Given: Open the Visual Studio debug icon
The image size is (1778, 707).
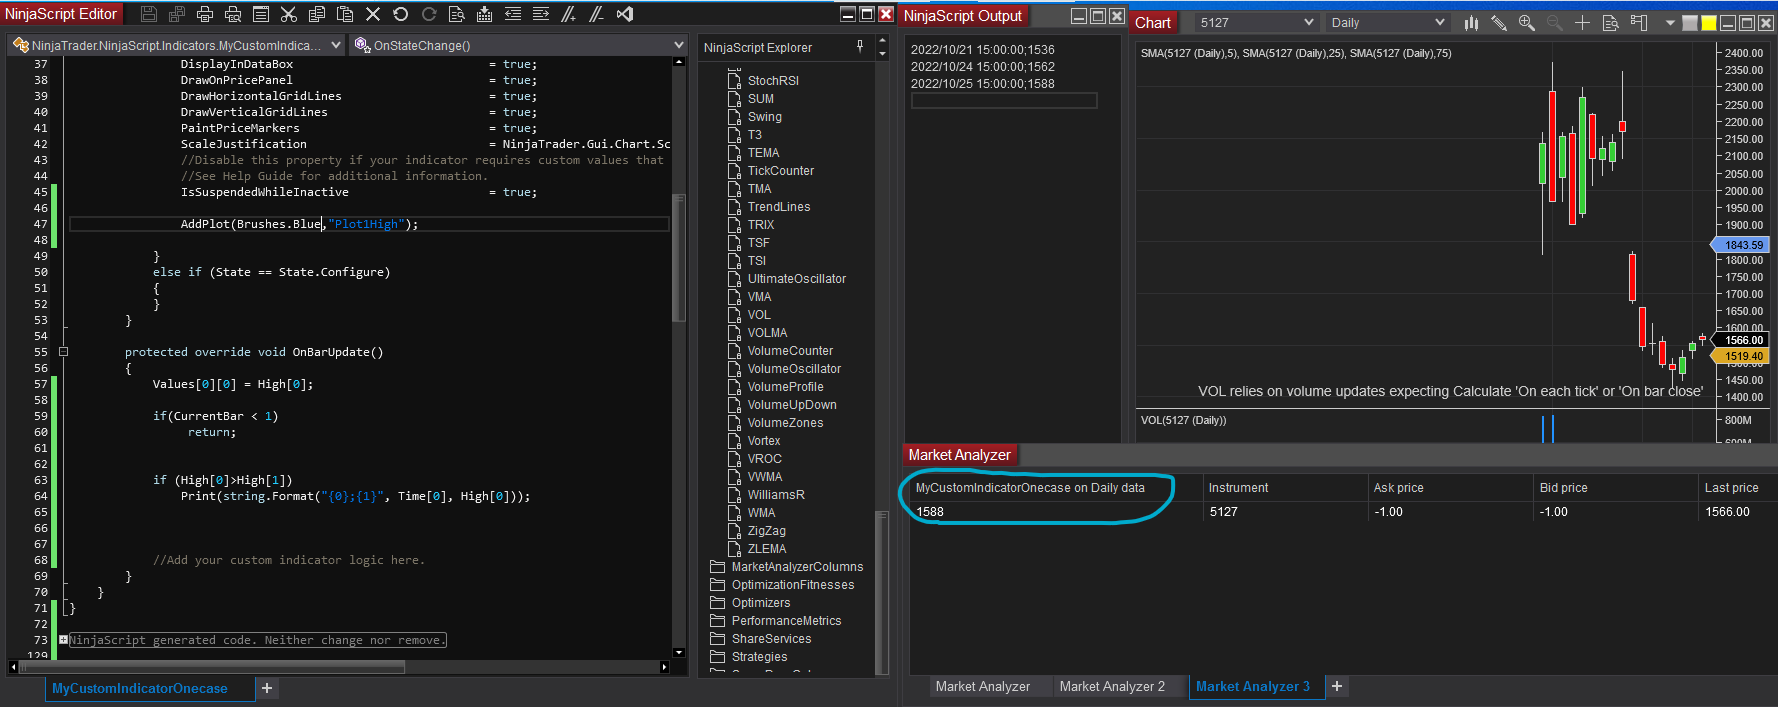Looking at the screenshot, I should (x=625, y=14).
